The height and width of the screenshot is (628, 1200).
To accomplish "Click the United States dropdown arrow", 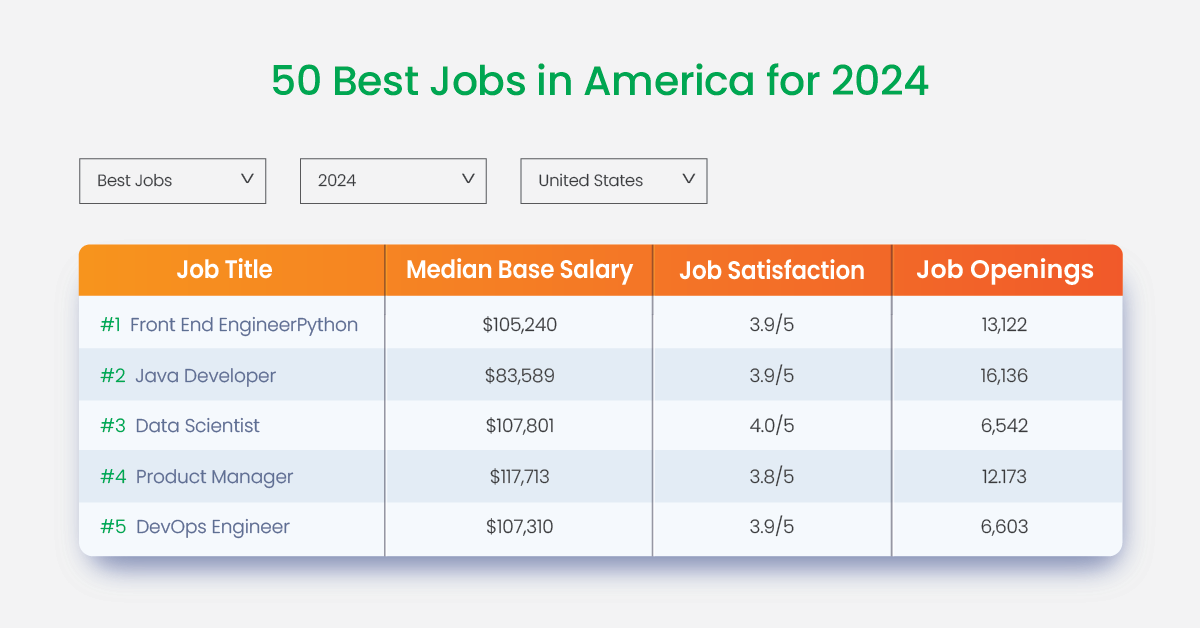I will [687, 180].
